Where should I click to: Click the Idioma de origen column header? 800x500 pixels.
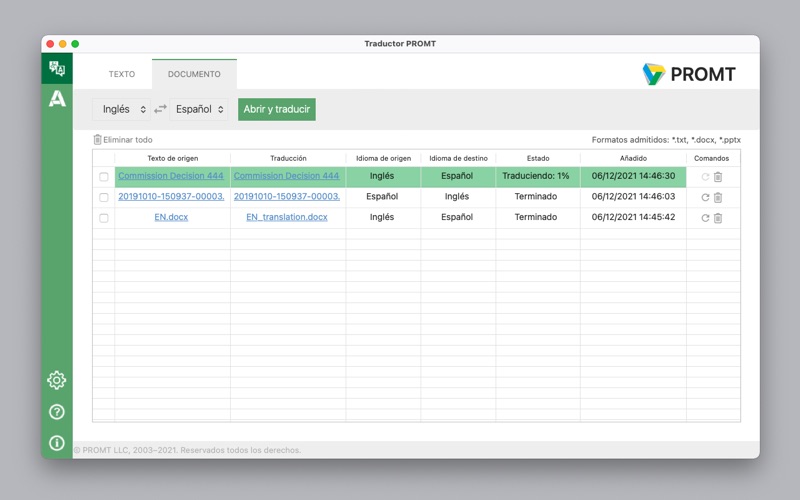coord(383,158)
